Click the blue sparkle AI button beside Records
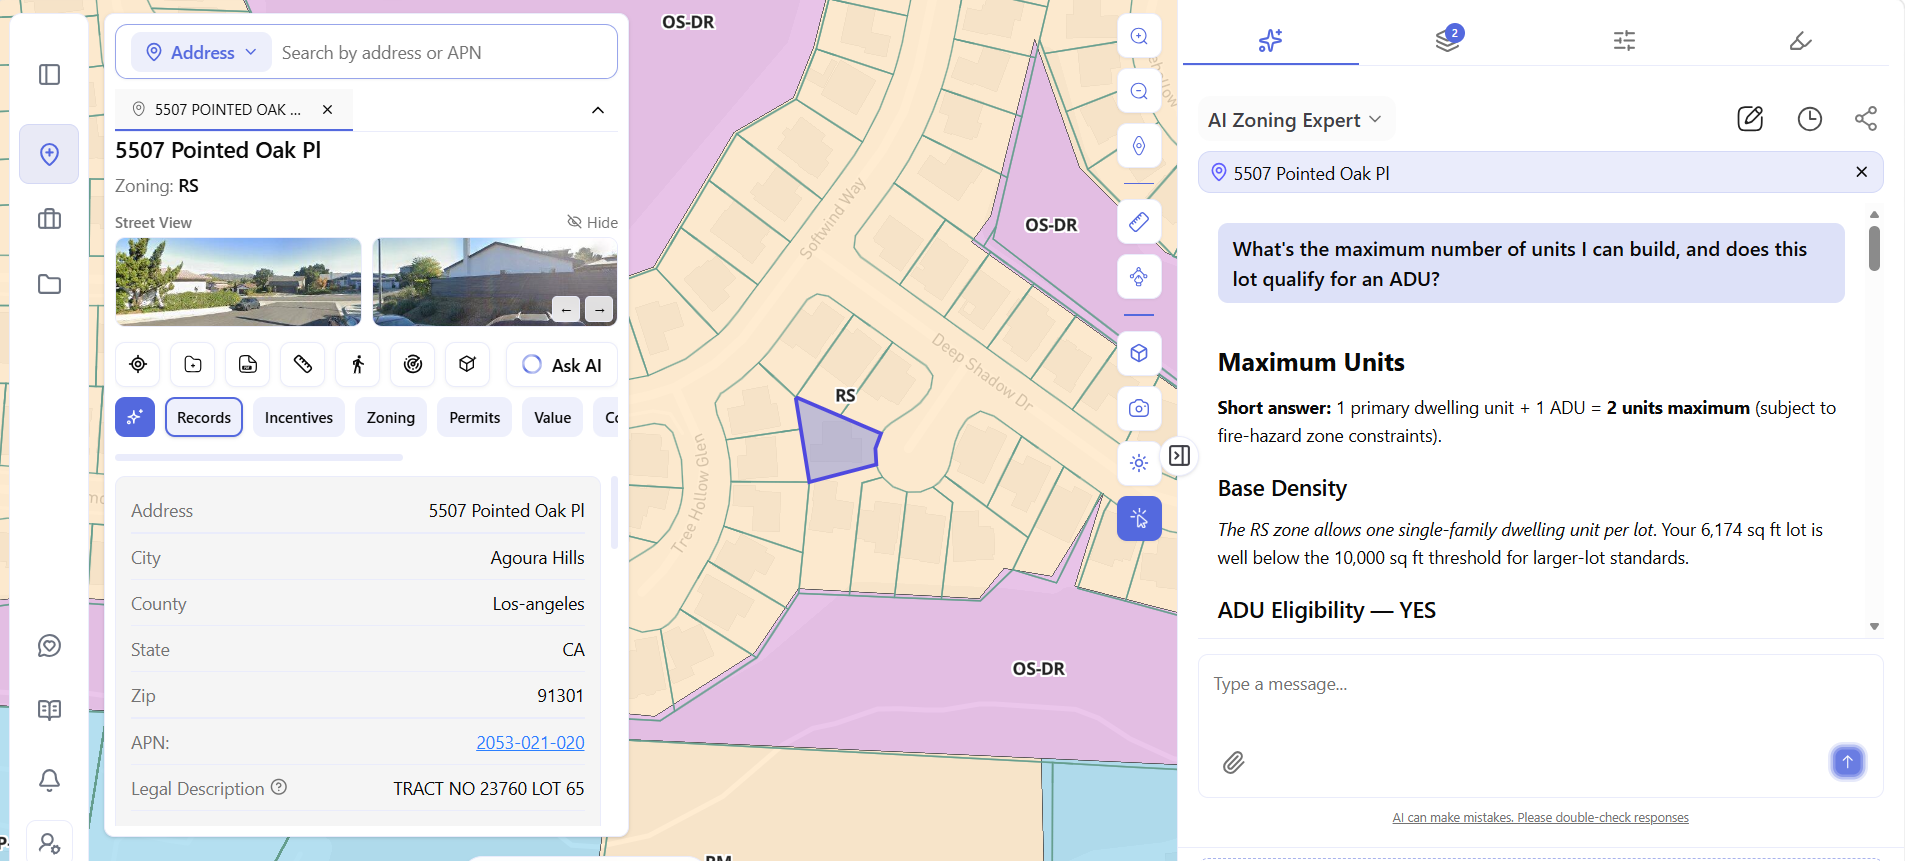Image resolution: width=1905 pixels, height=861 pixels. coord(135,417)
